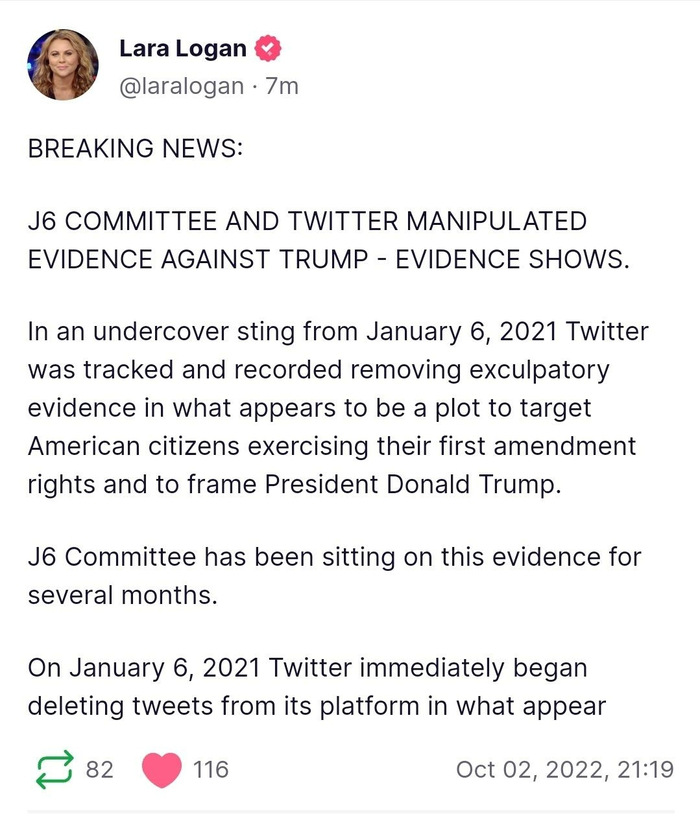Click the Oct 02, 2022, 21:19 date

564,769
